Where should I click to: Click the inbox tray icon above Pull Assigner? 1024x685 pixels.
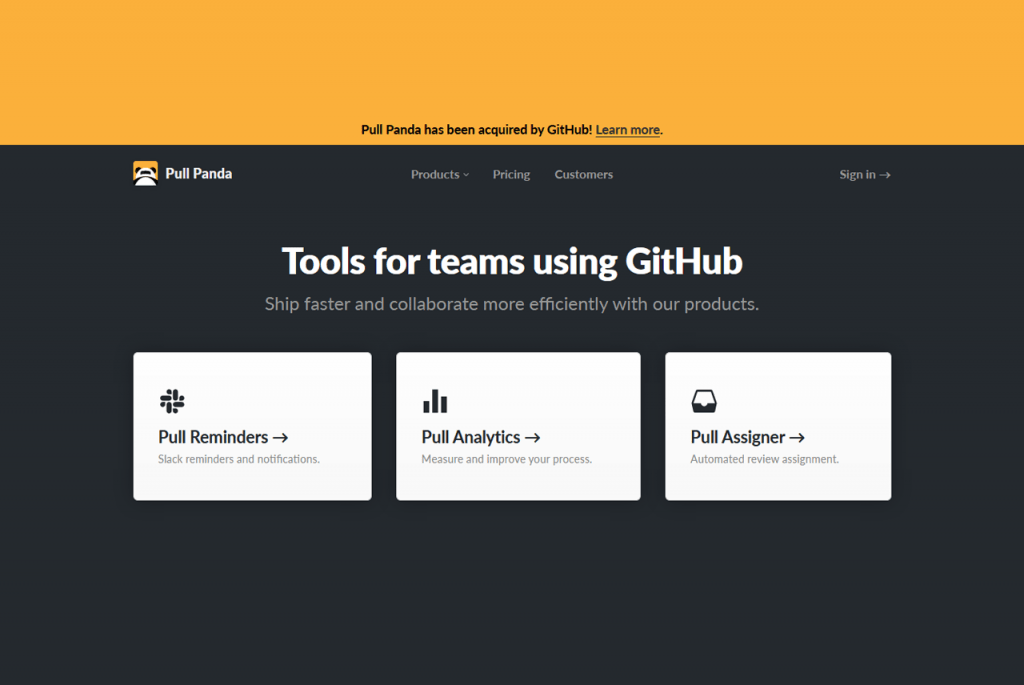click(x=703, y=399)
